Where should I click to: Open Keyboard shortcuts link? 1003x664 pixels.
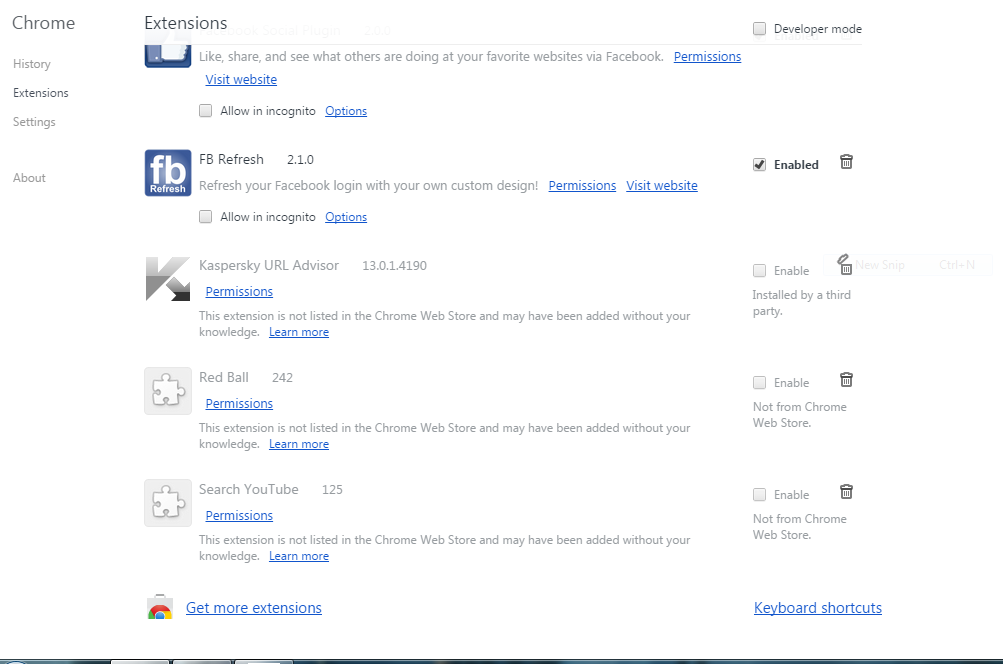pos(818,608)
